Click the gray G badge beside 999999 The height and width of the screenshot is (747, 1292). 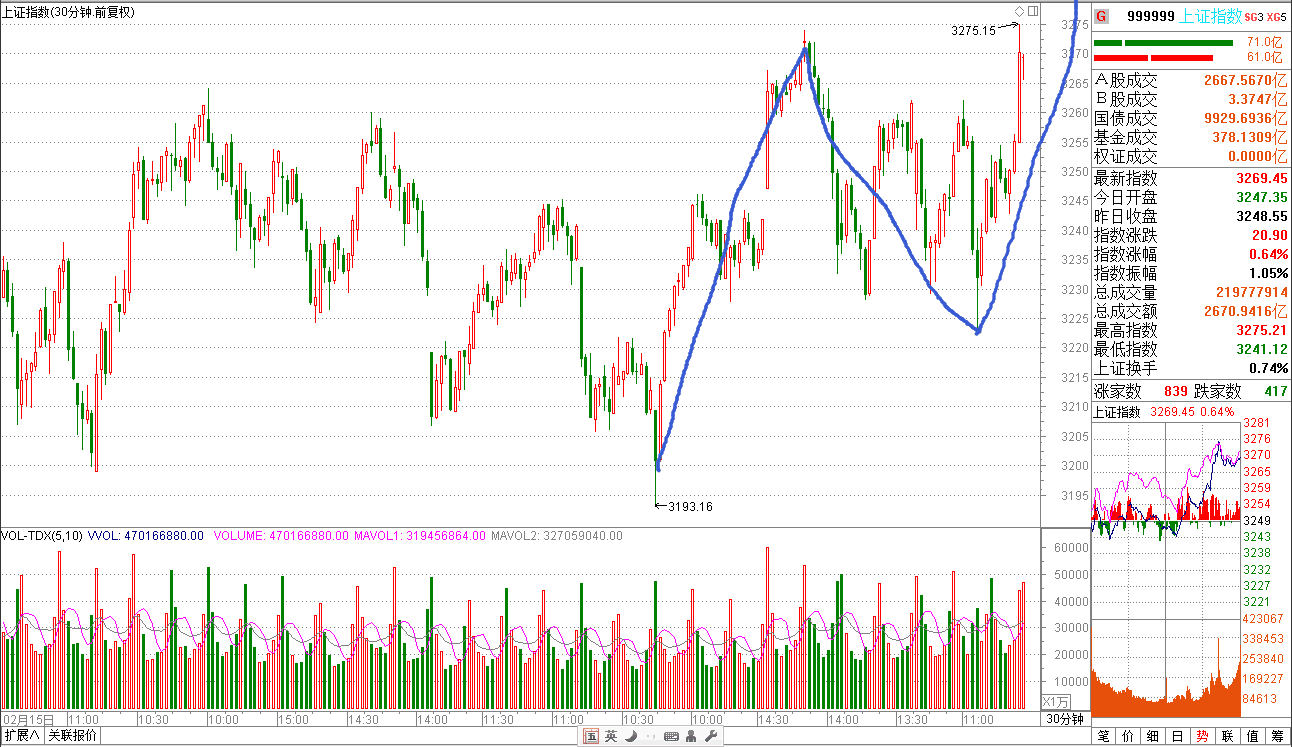(x=1101, y=16)
